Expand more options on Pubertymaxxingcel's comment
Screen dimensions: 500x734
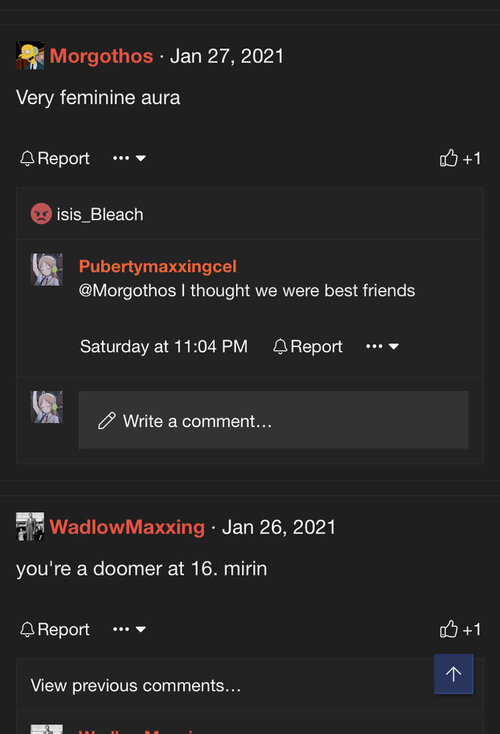coord(382,346)
